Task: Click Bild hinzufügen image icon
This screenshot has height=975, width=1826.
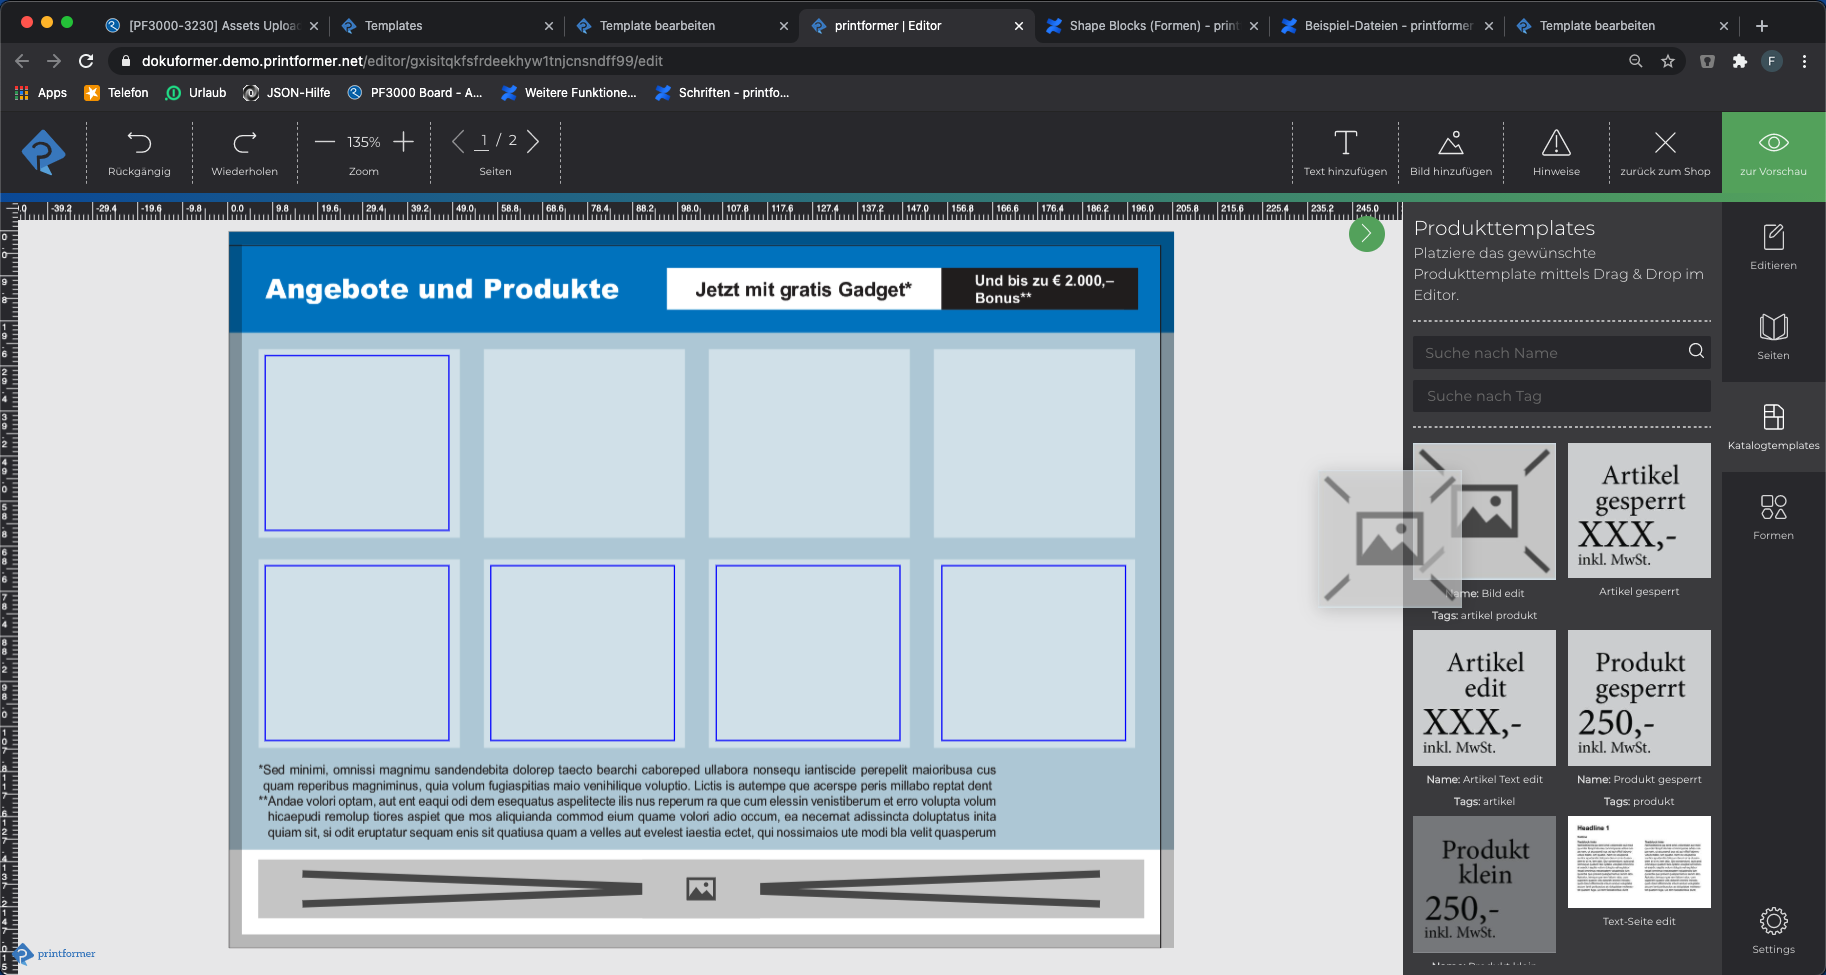Action: [x=1450, y=143]
